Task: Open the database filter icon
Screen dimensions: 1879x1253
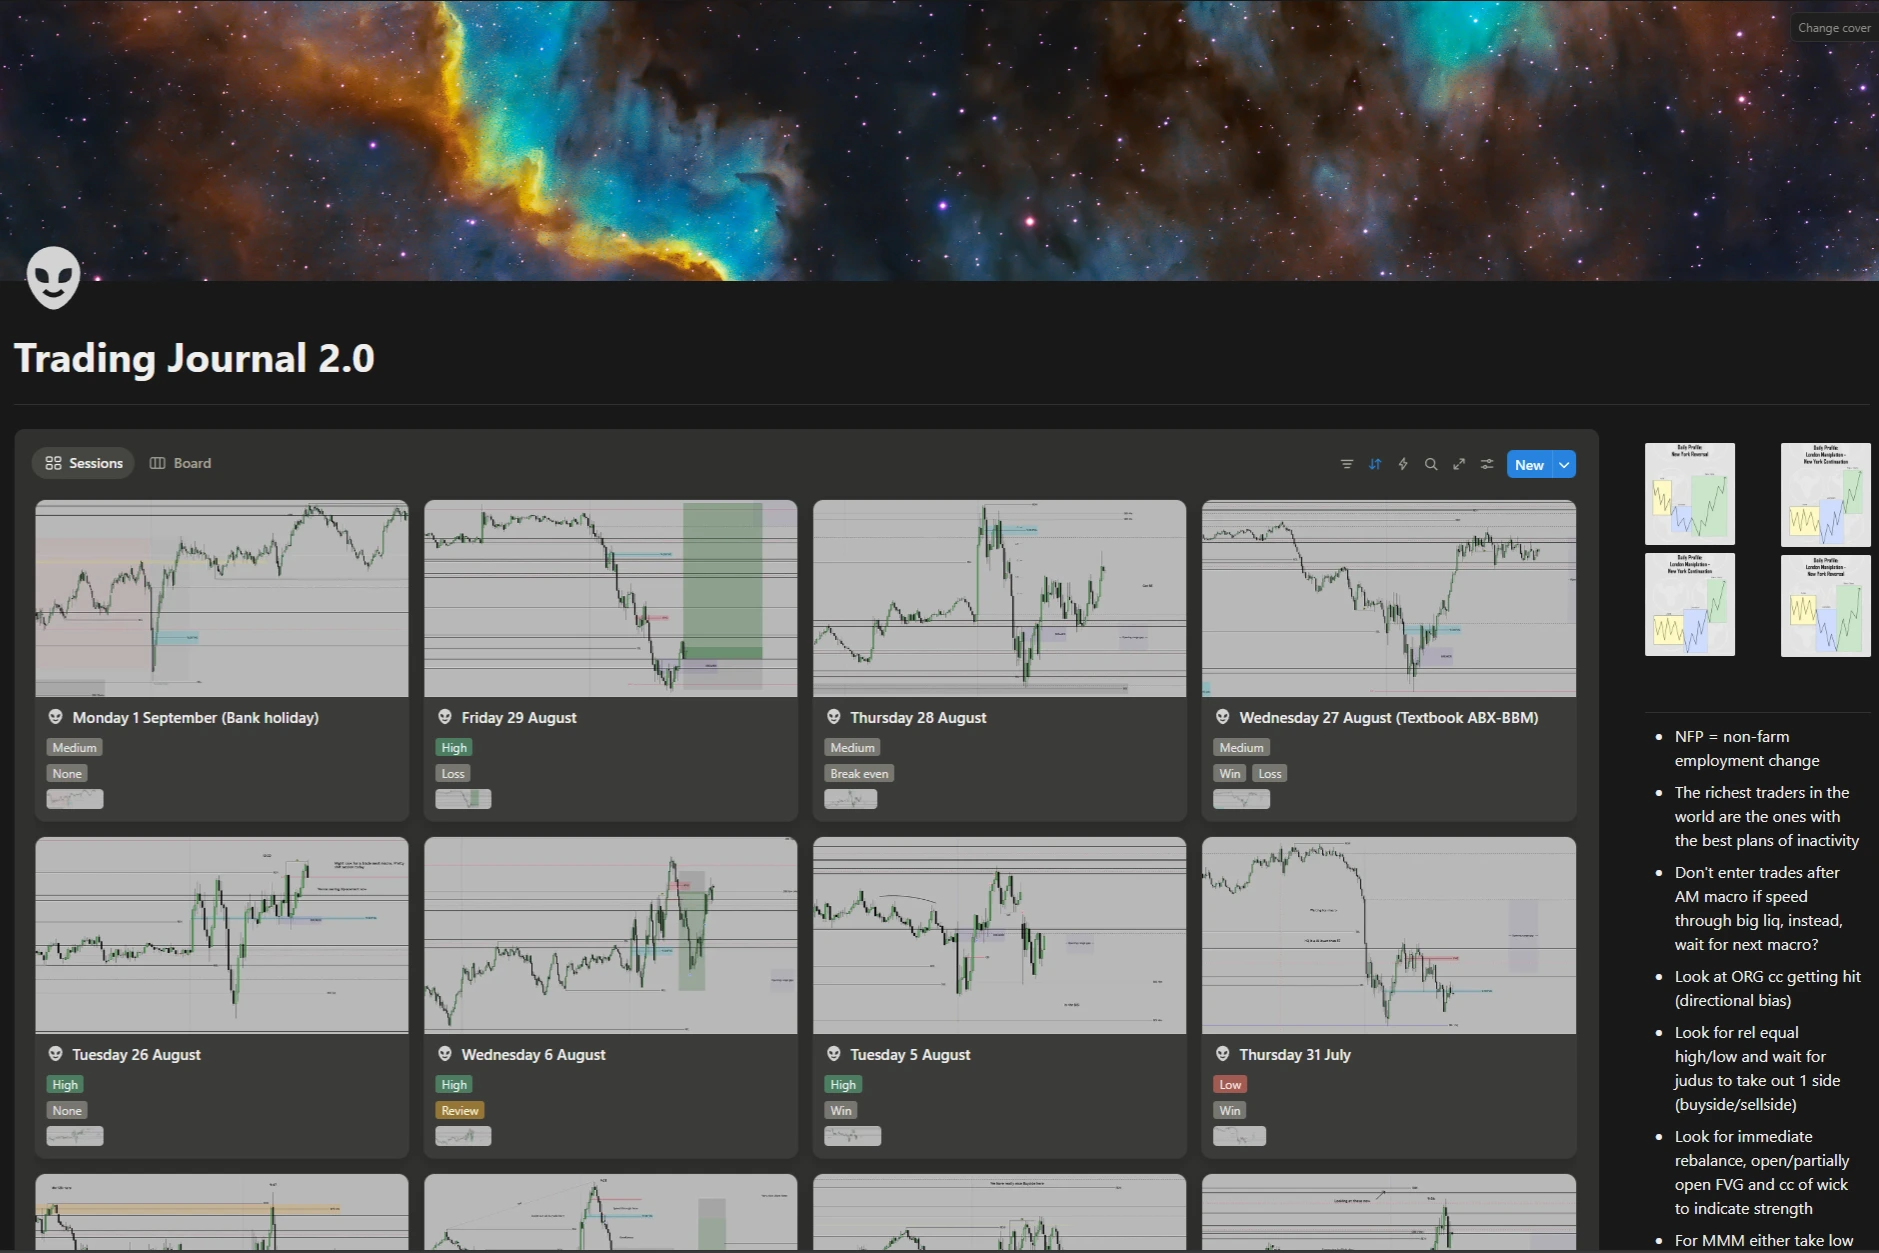Action: pos(1347,464)
